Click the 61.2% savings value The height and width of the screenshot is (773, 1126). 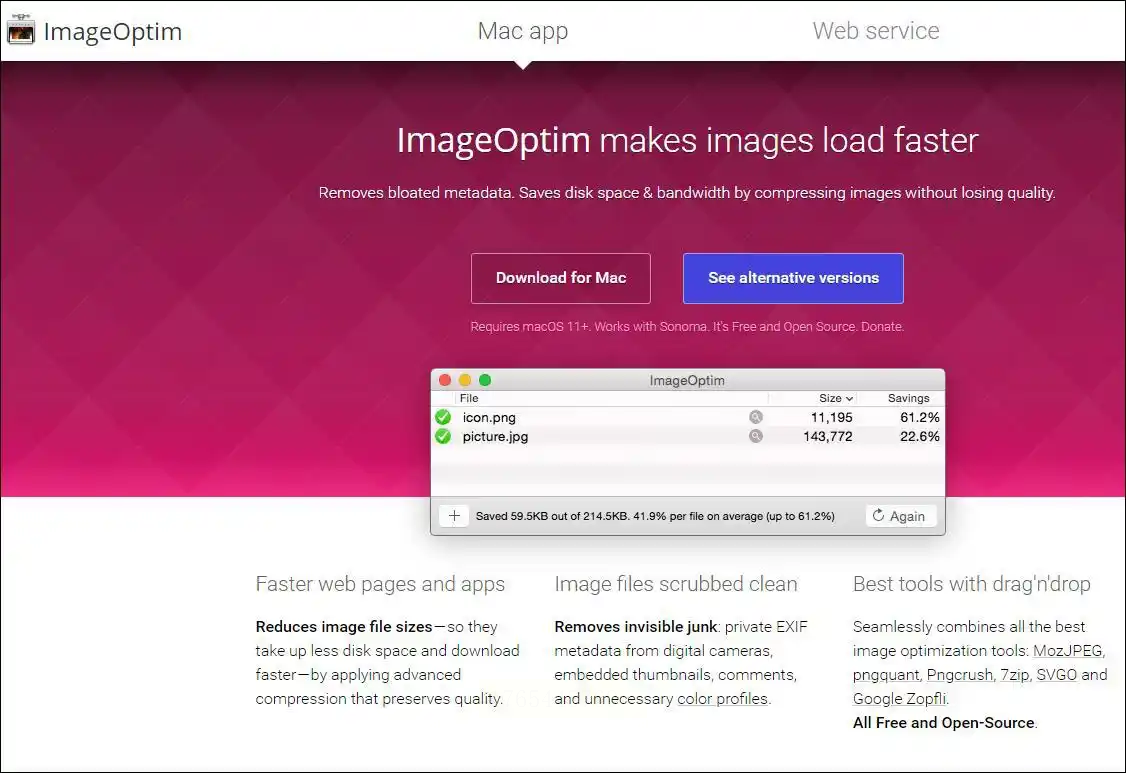pos(920,417)
